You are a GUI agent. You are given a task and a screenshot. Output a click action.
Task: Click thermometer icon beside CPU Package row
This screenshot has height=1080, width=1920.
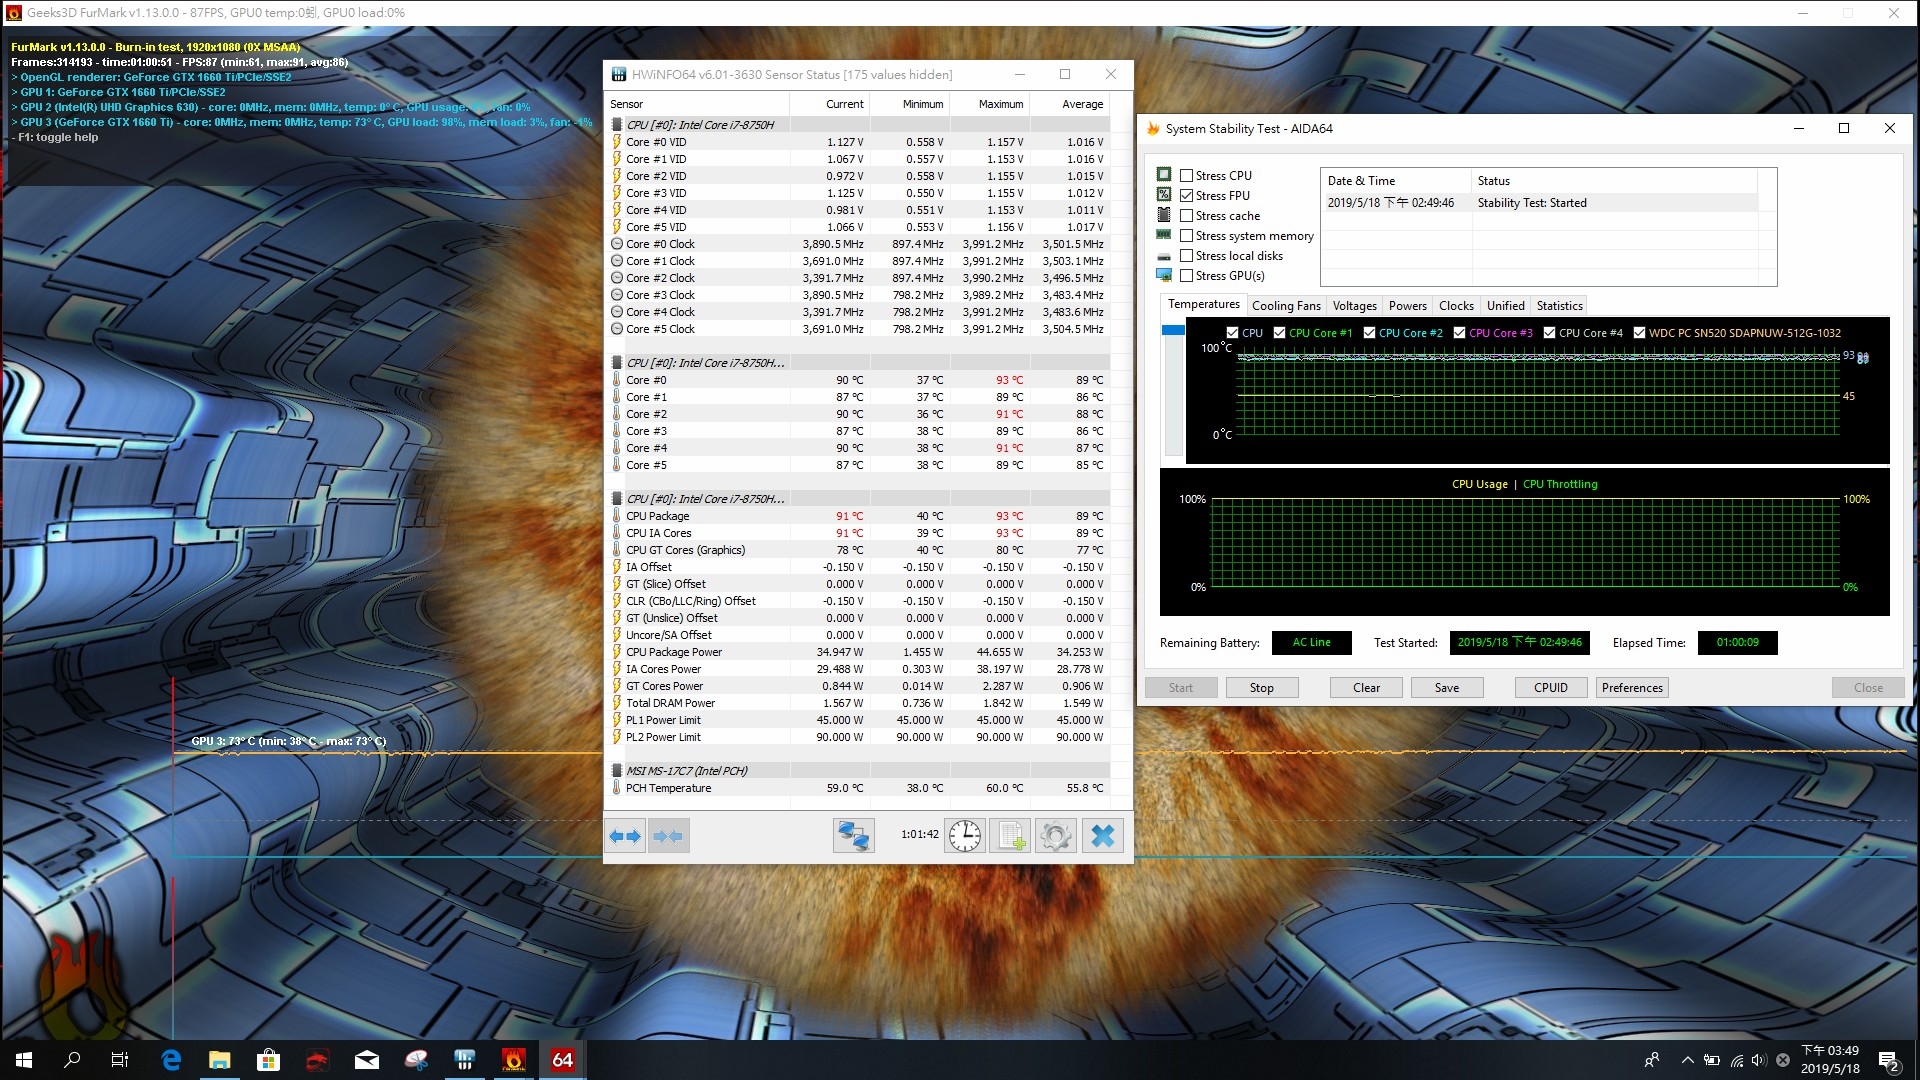click(x=617, y=516)
